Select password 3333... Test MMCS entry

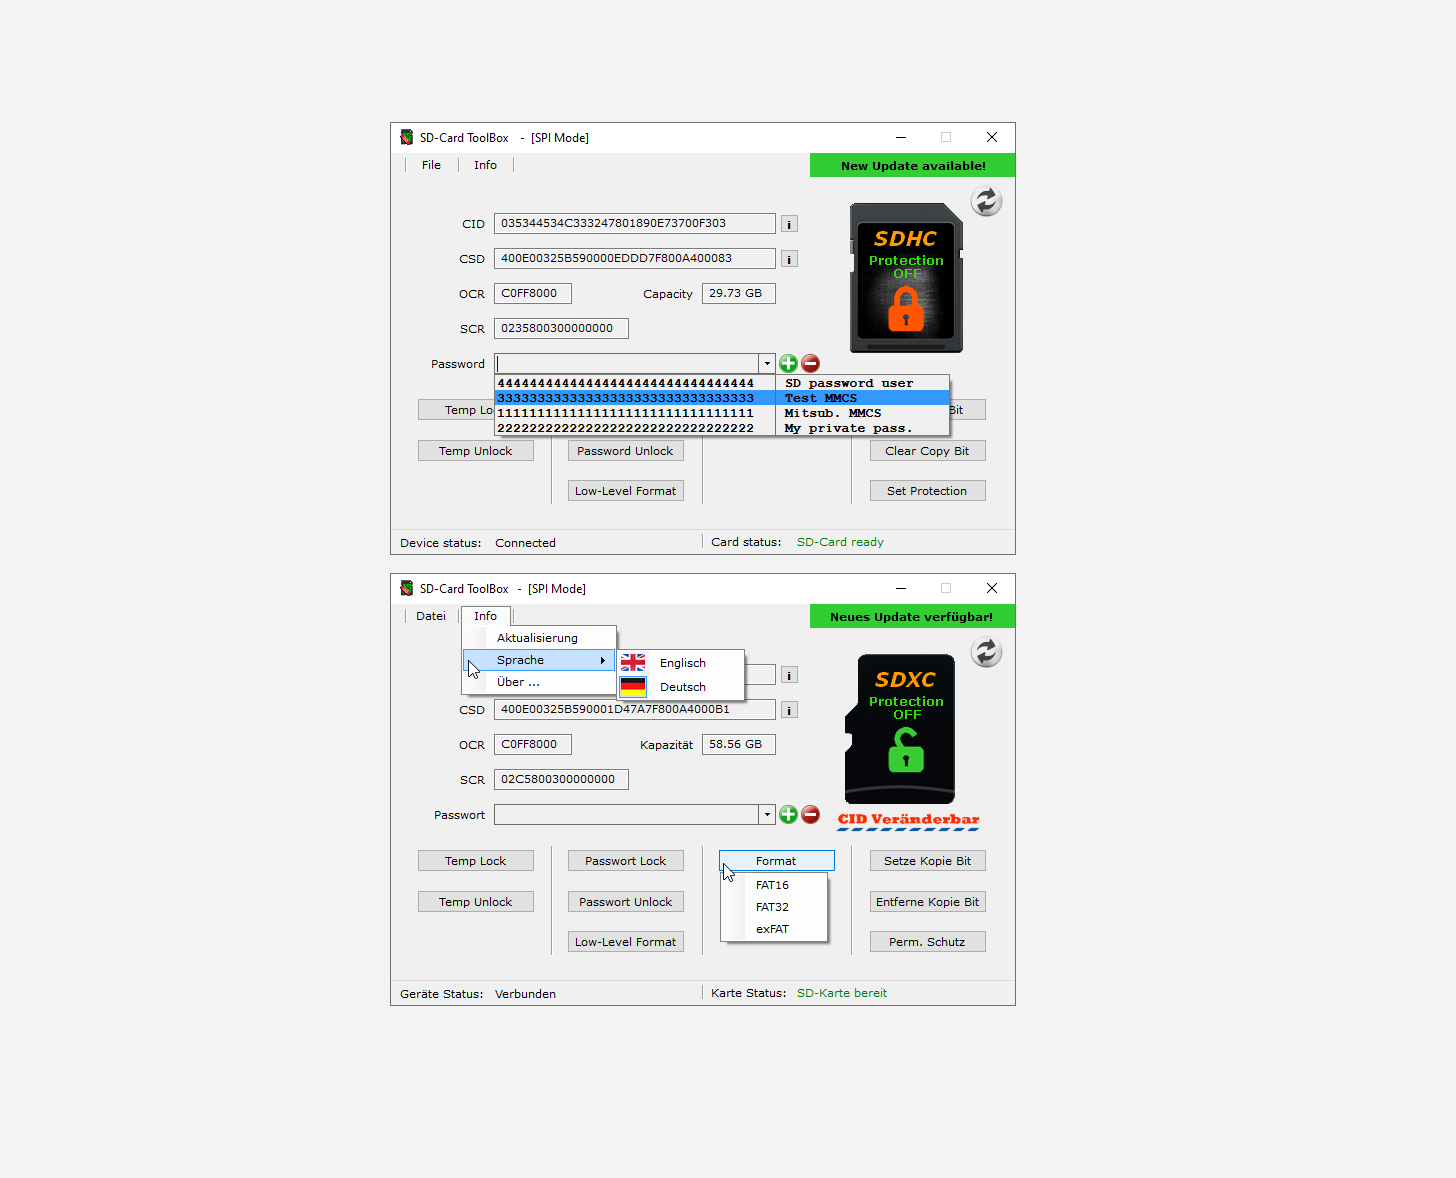pyautogui.click(x=721, y=398)
